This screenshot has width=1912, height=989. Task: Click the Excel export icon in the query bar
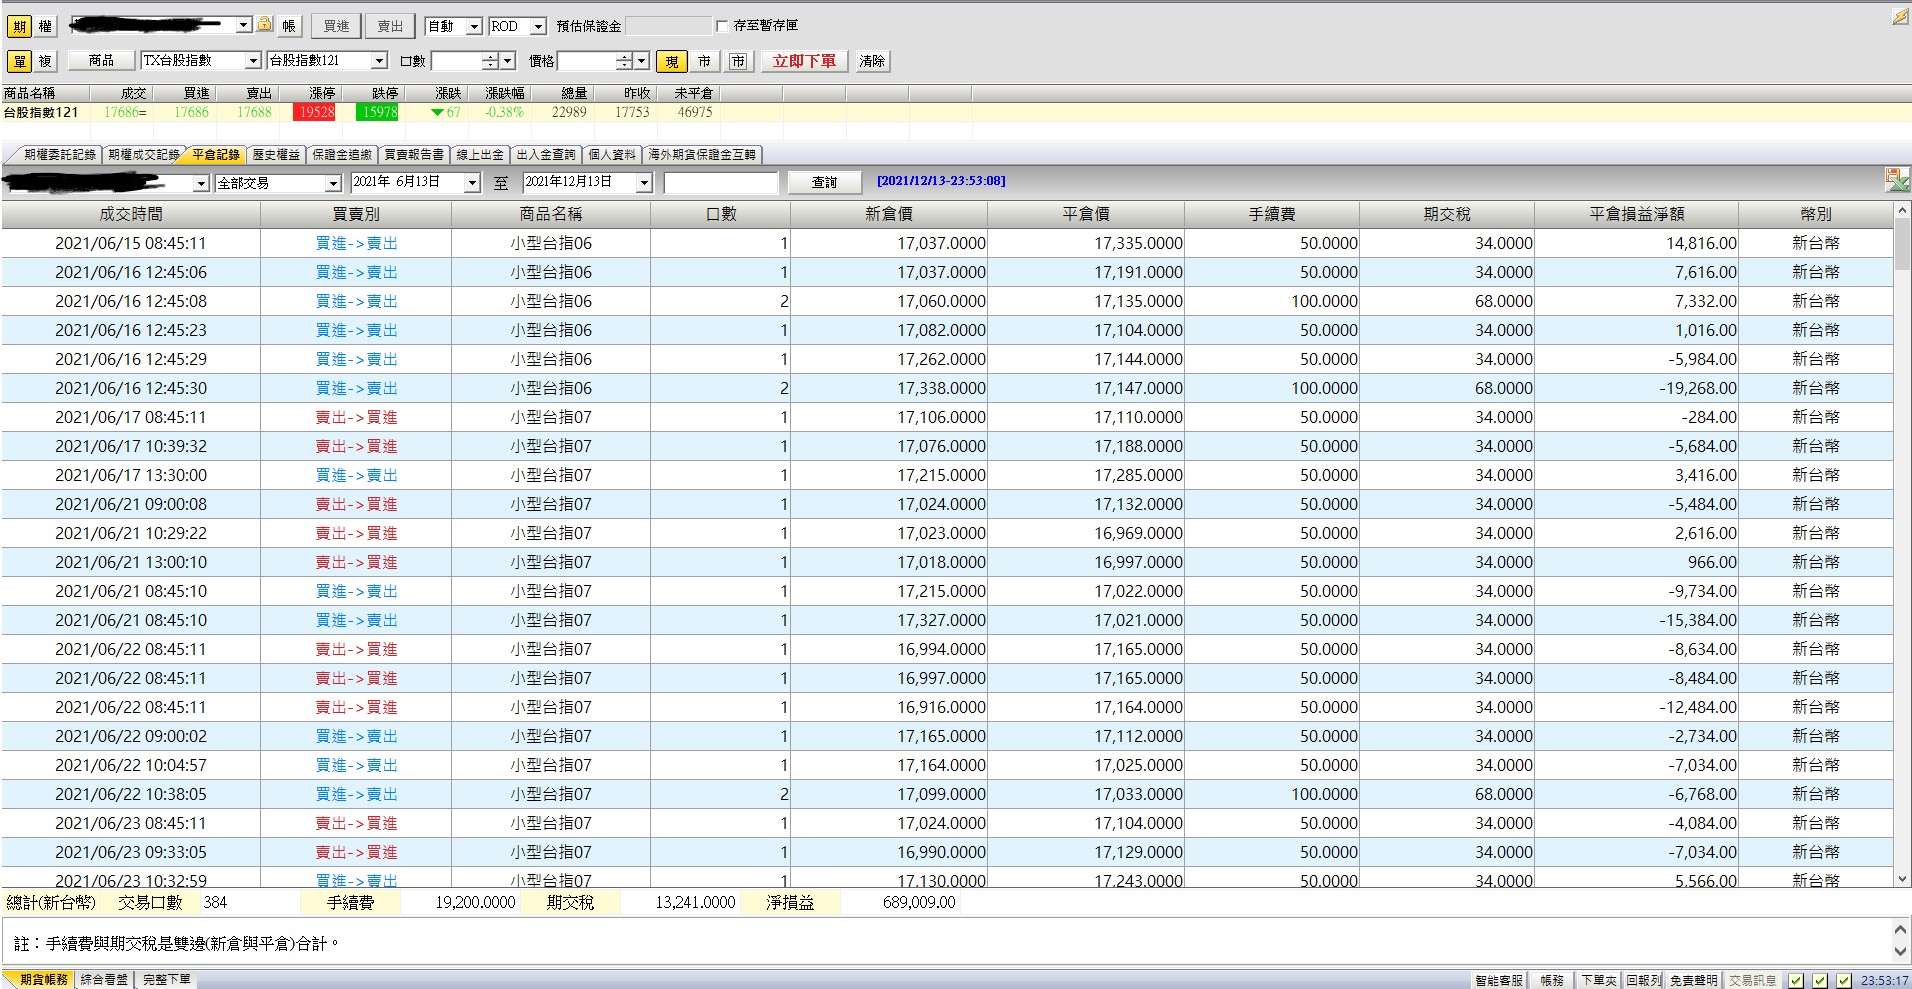pyautogui.click(x=1897, y=180)
